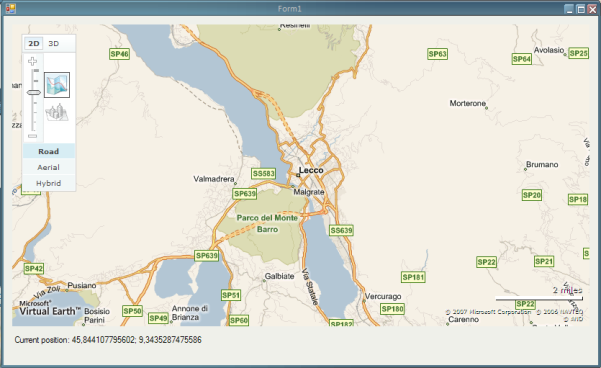Click the zoom out minus icon
The width and height of the screenshot is (601, 368).
(33, 136)
